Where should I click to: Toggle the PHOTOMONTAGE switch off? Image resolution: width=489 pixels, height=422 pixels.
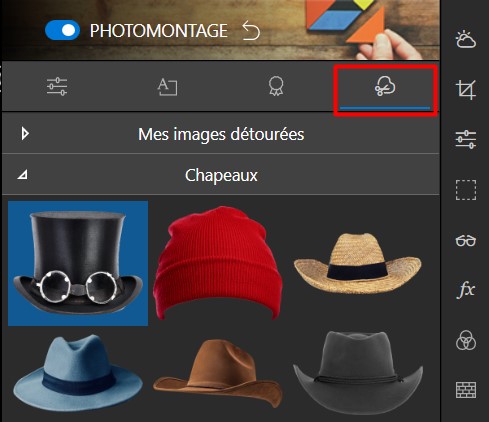tap(62, 30)
